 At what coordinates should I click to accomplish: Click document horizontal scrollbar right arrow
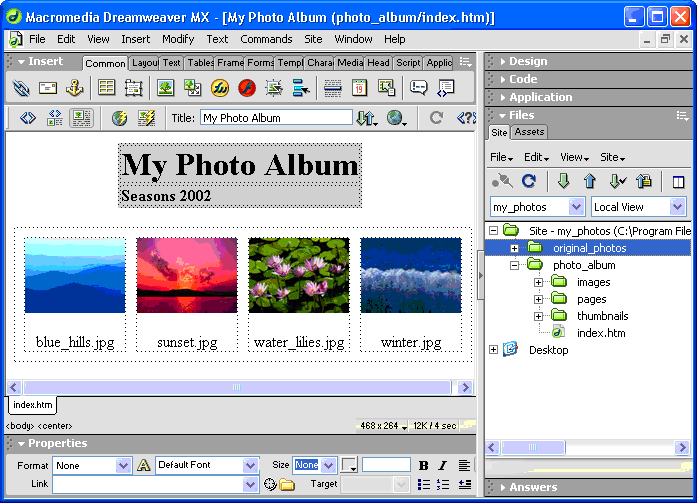coord(465,387)
